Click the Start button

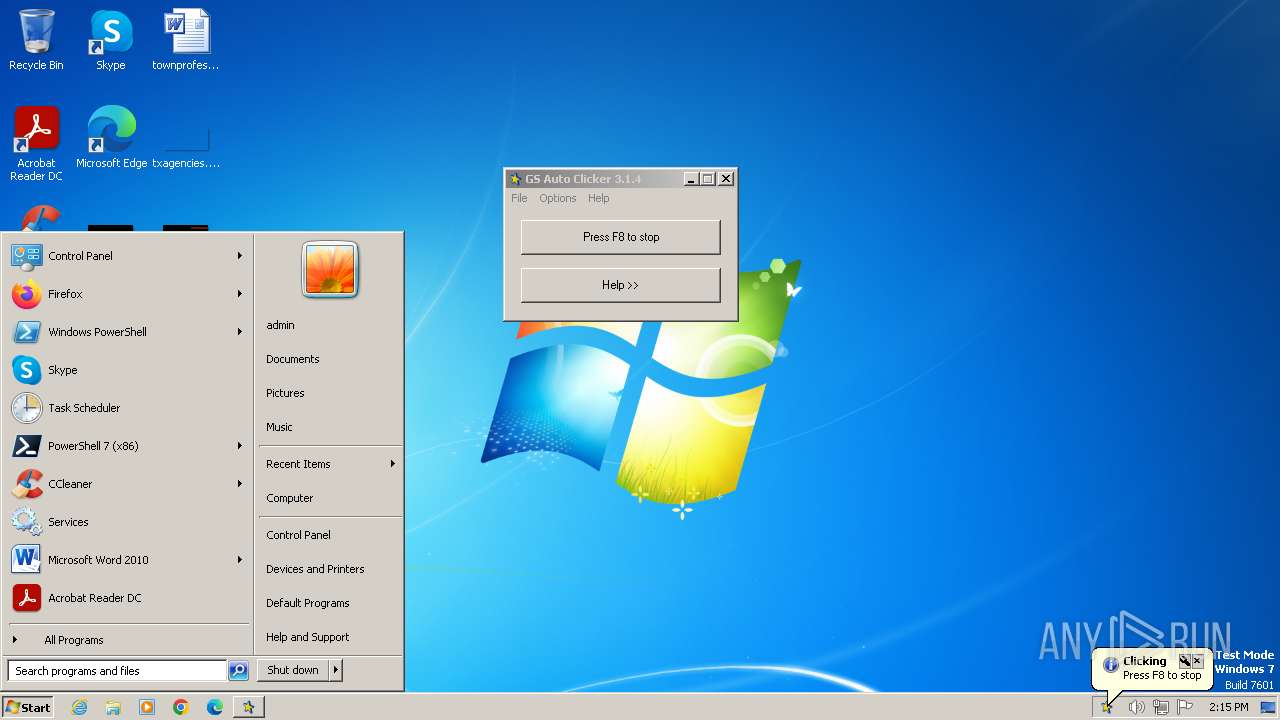[x=28, y=707]
